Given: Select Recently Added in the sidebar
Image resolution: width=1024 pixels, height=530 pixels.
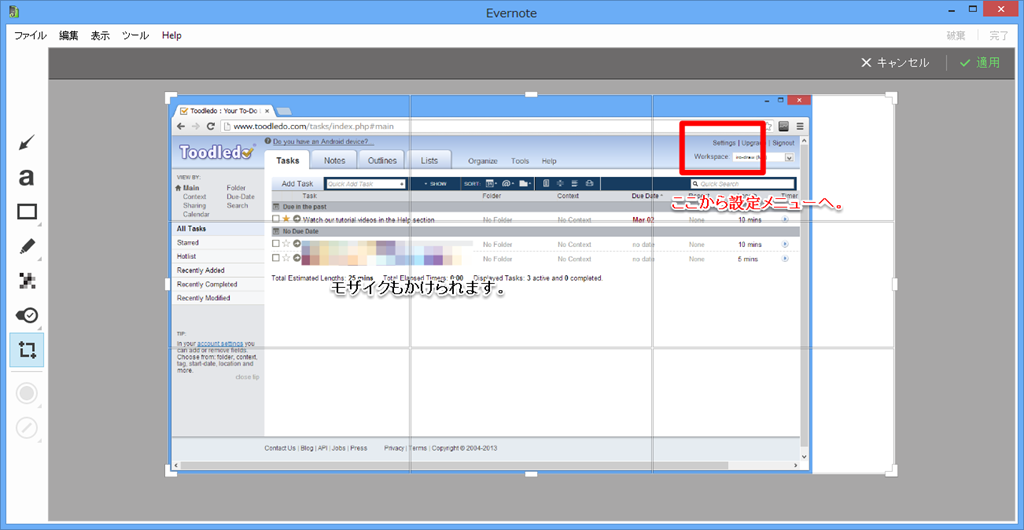Looking at the screenshot, I should tap(200, 270).
